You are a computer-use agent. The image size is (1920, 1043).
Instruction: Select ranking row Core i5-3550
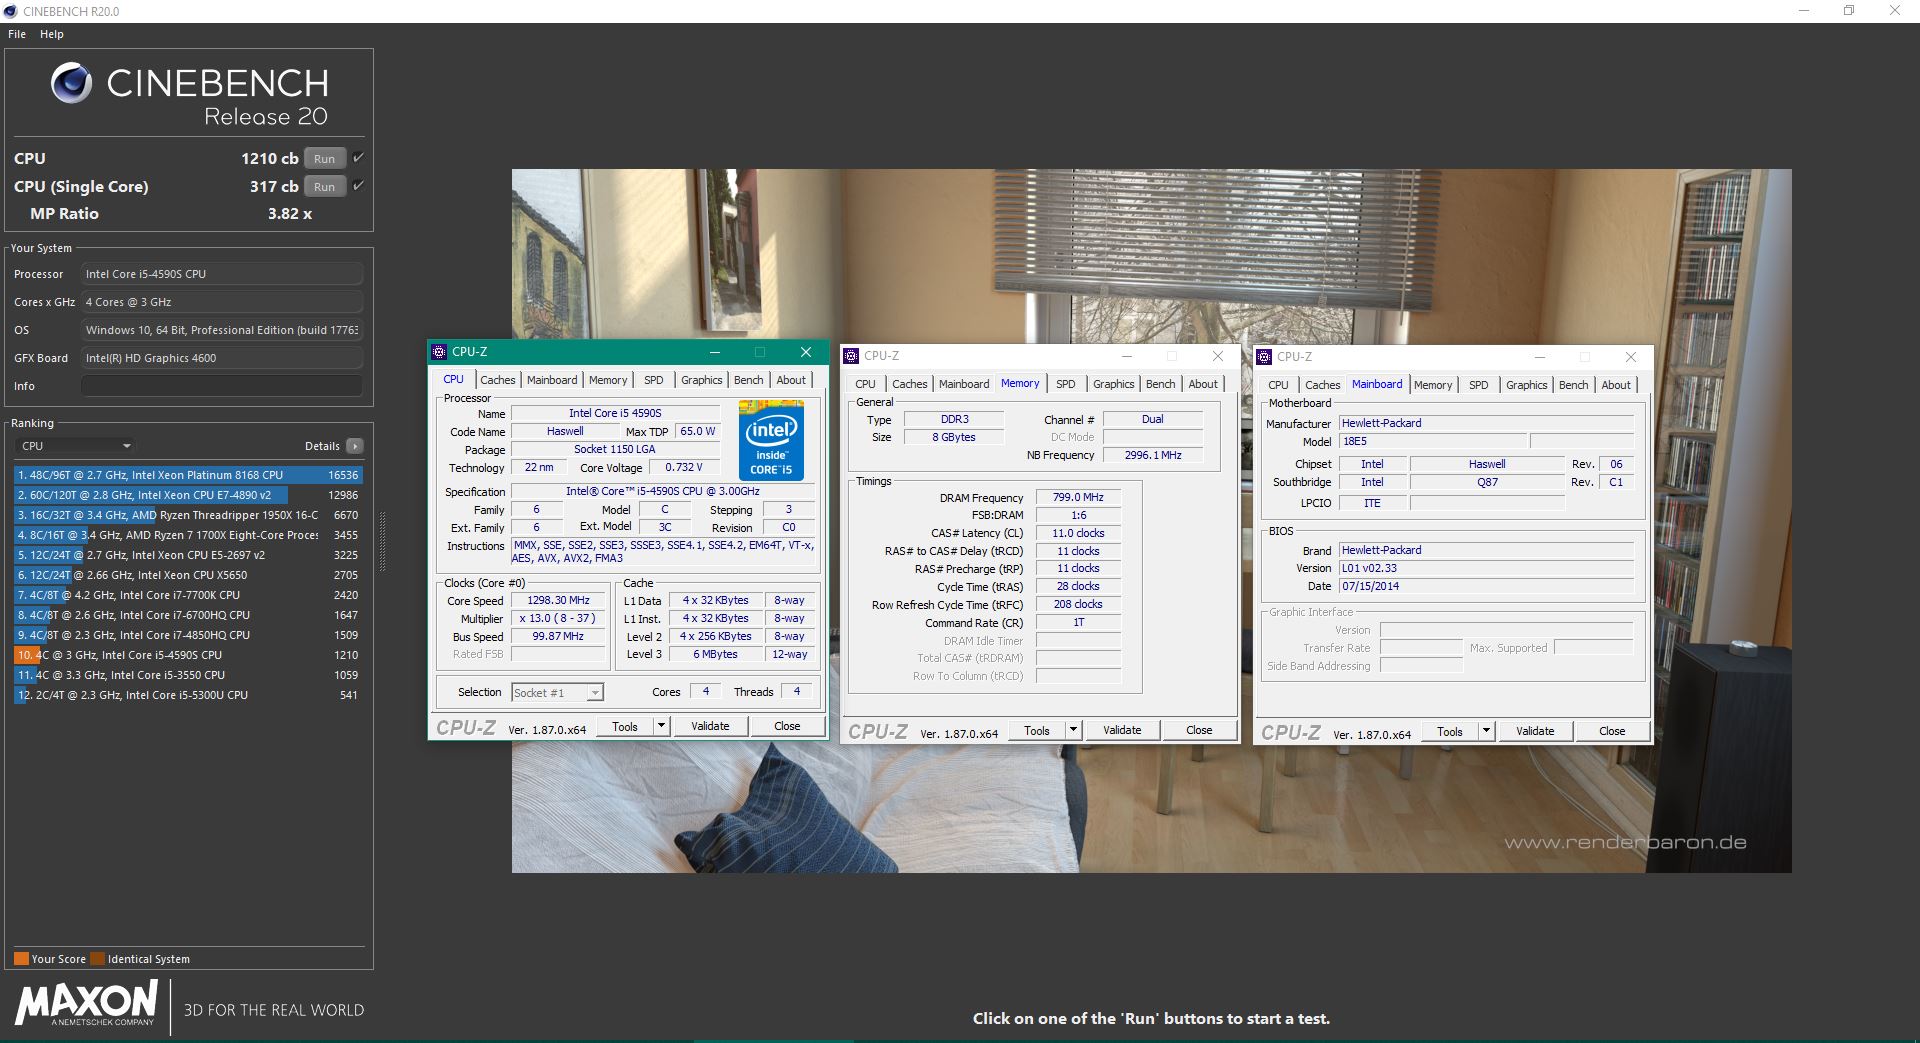click(188, 675)
